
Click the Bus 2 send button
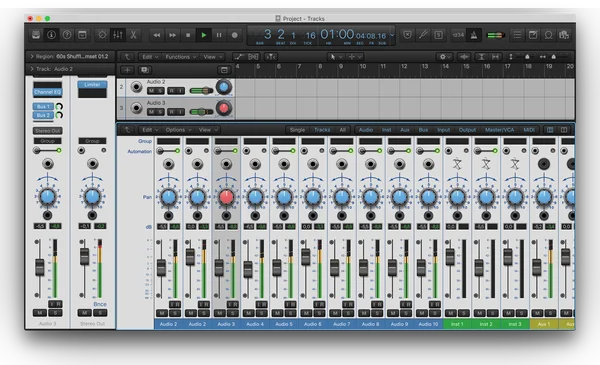(43, 115)
